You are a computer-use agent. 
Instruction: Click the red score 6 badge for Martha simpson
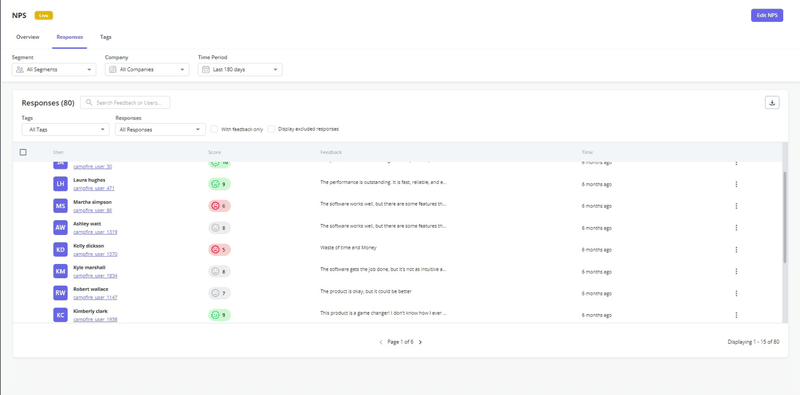pyautogui.click(x=219, y=206)
